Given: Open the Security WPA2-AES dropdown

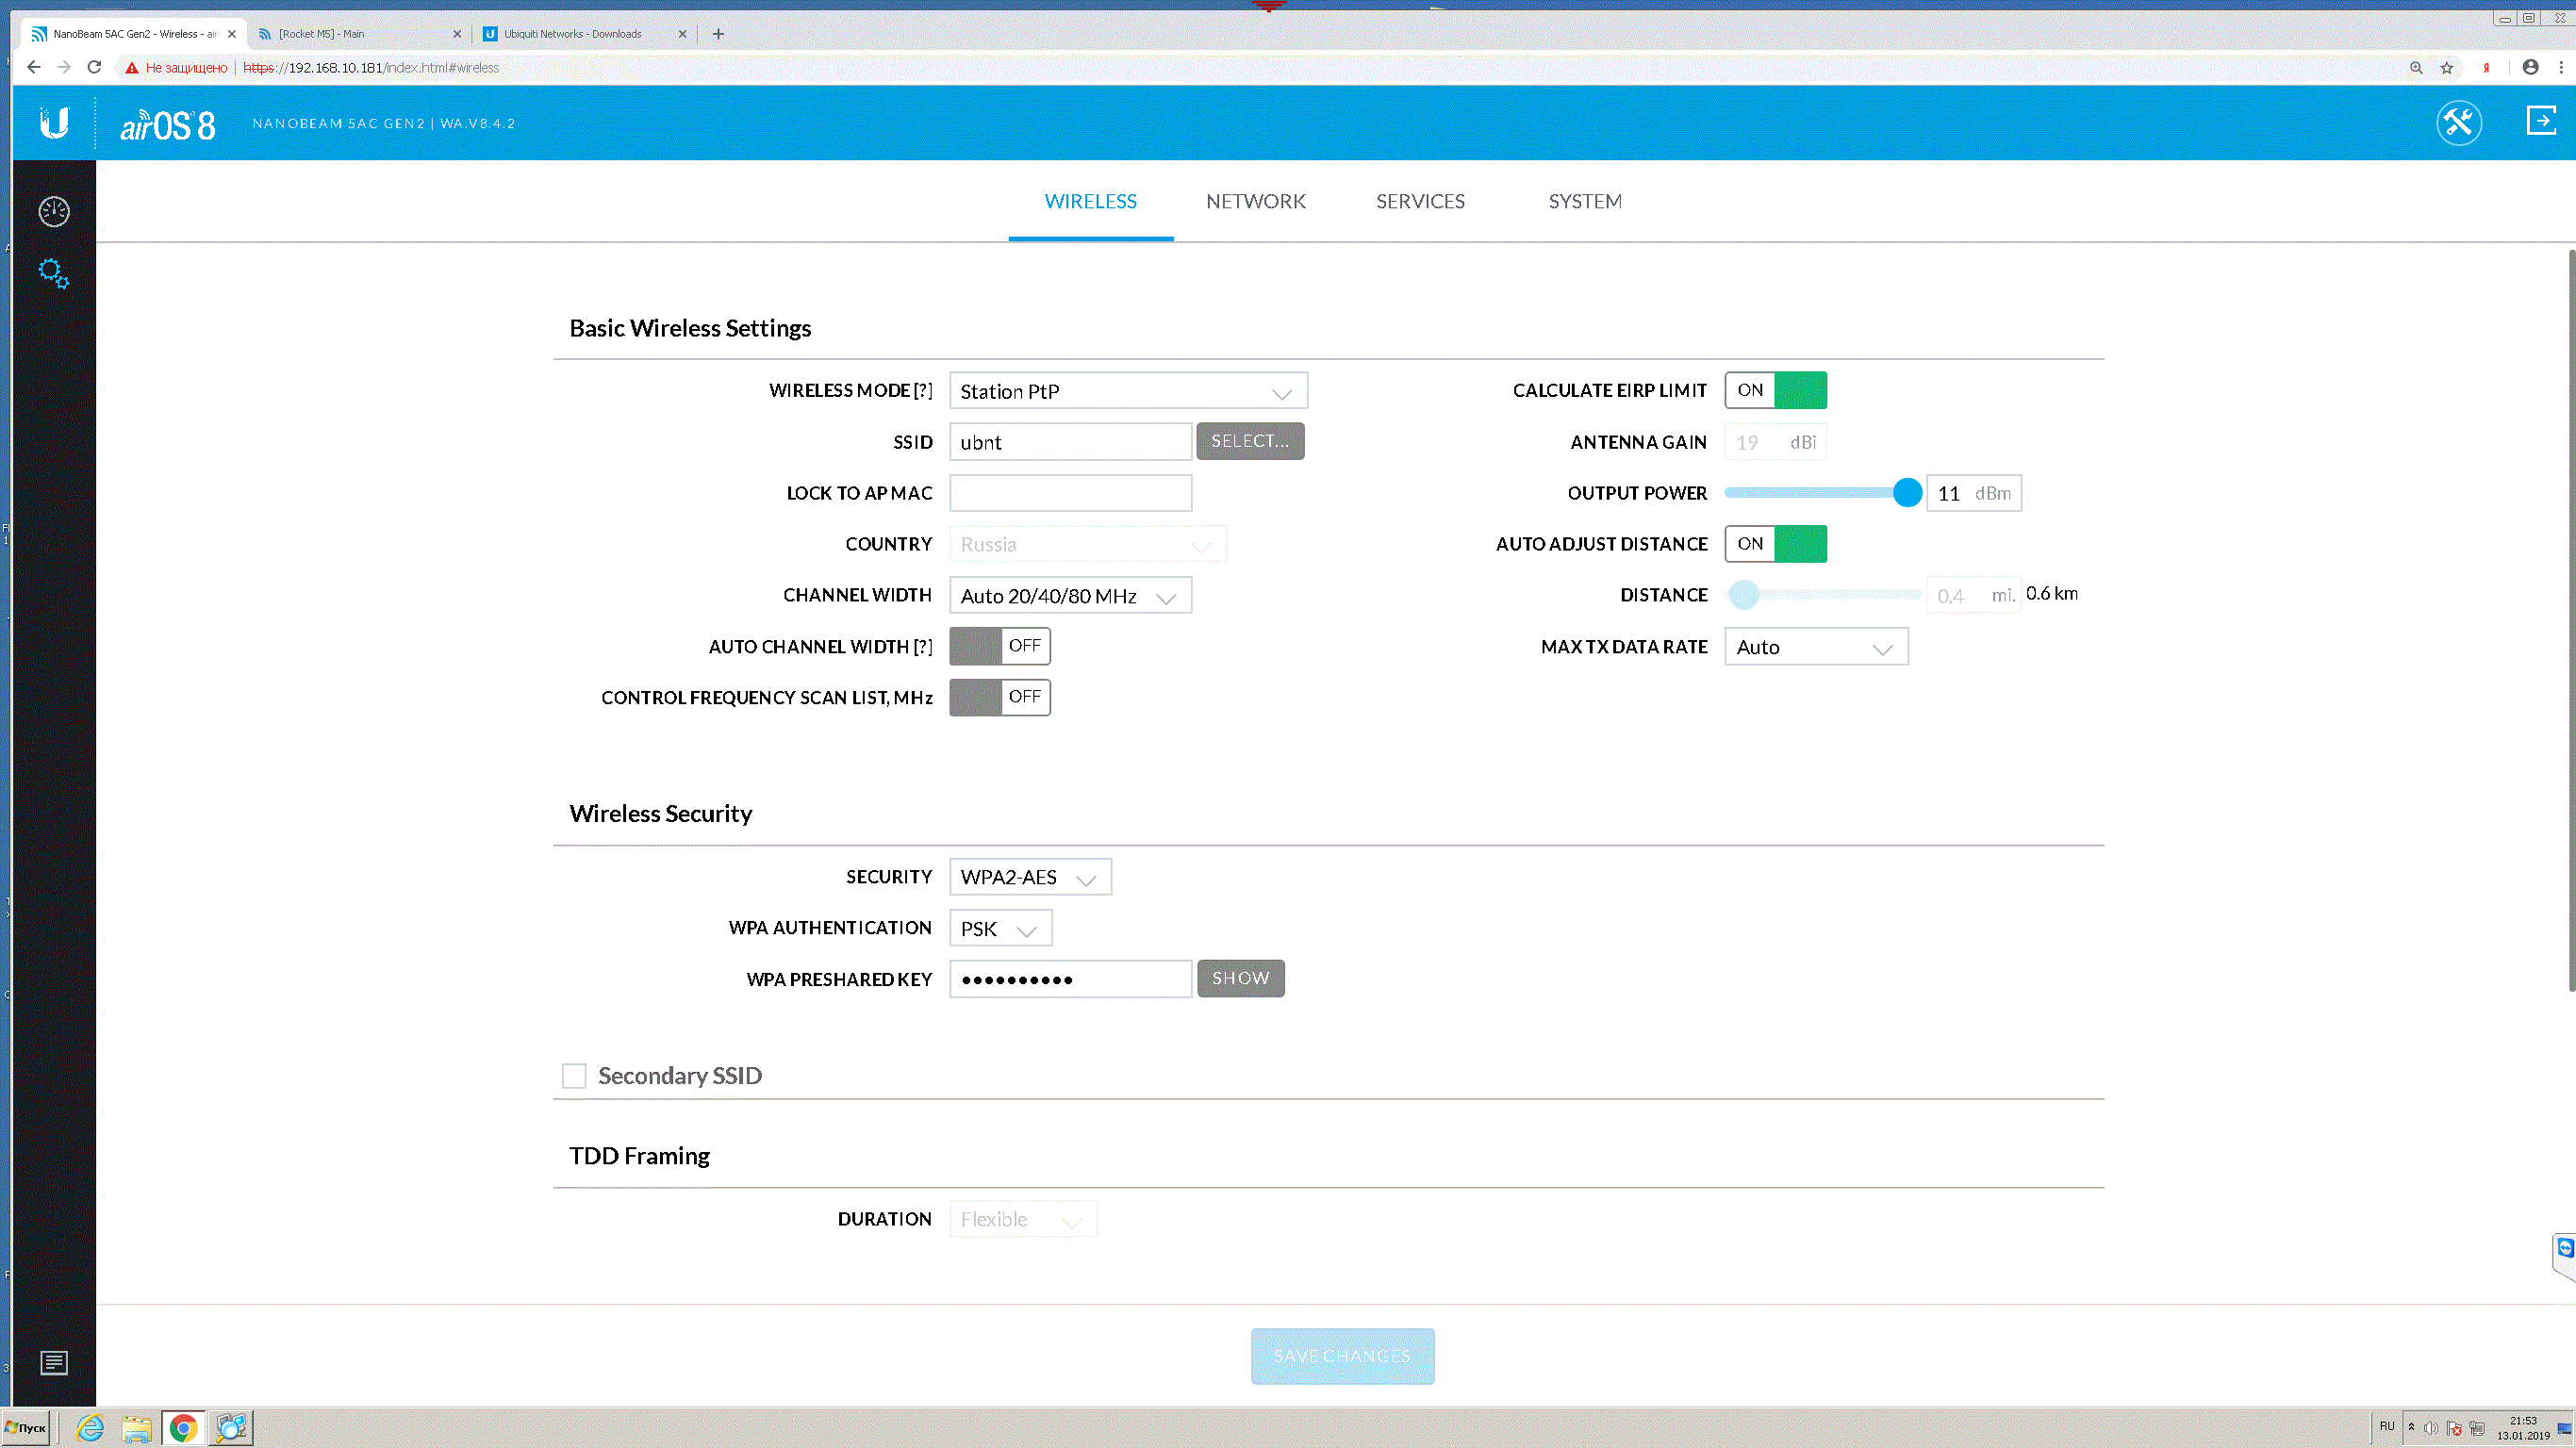Looking at the screenshot, I should point(1029,877).
